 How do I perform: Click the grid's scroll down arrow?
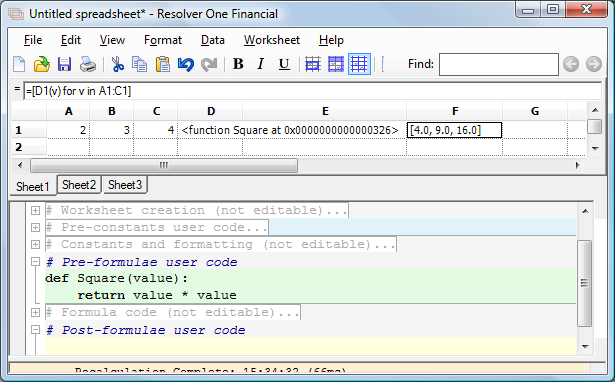tap(595, 149)
